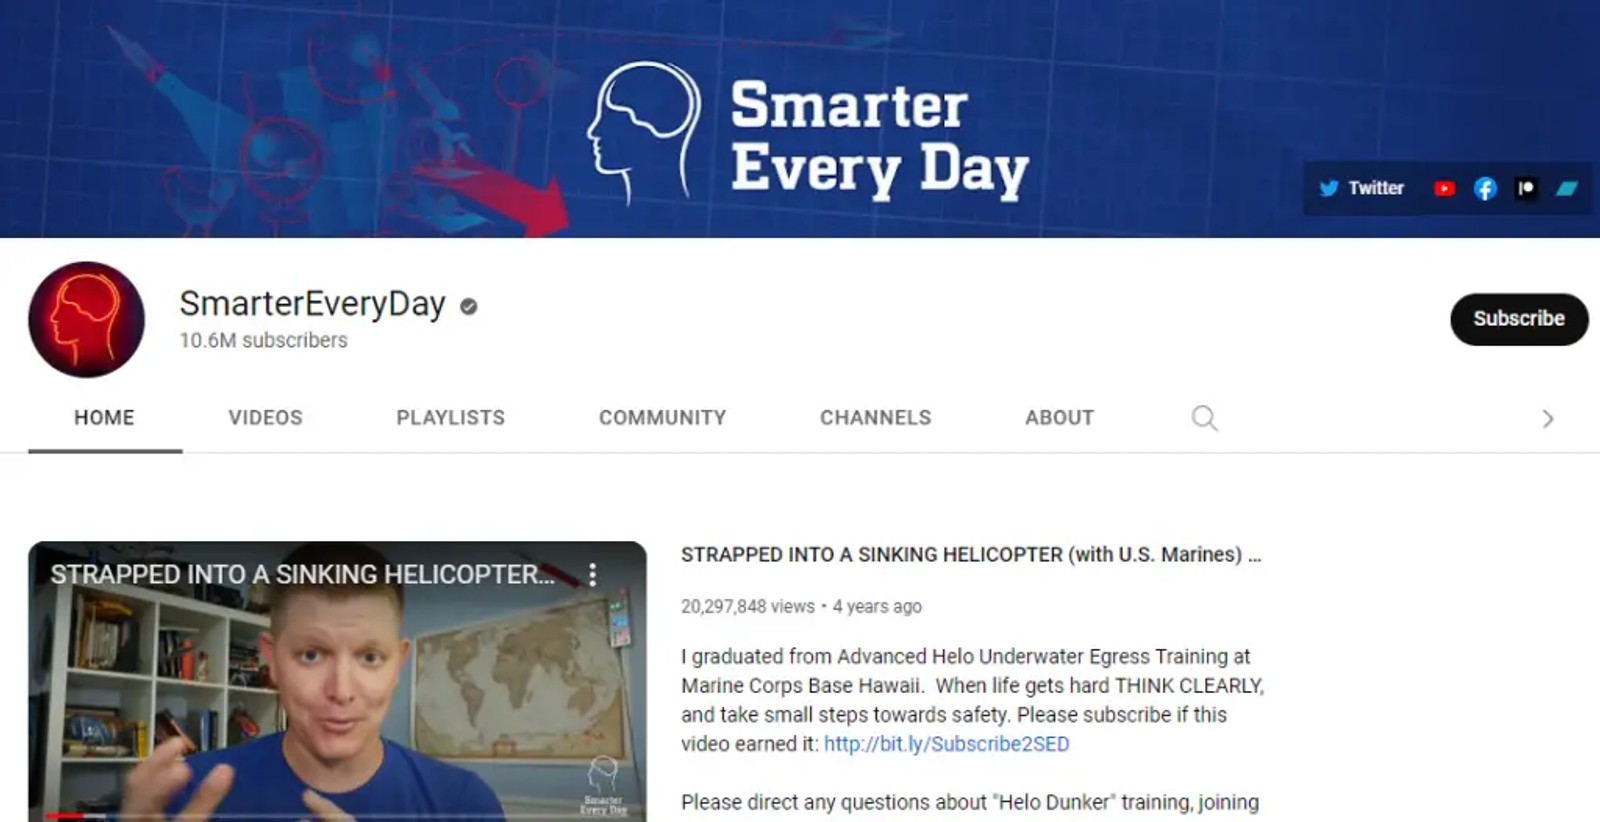The height and width of the screenshot is (822, 1600).
Task: Open the Patreon icon in banner
Action: pyautogui.click(x=1526, y=188)
